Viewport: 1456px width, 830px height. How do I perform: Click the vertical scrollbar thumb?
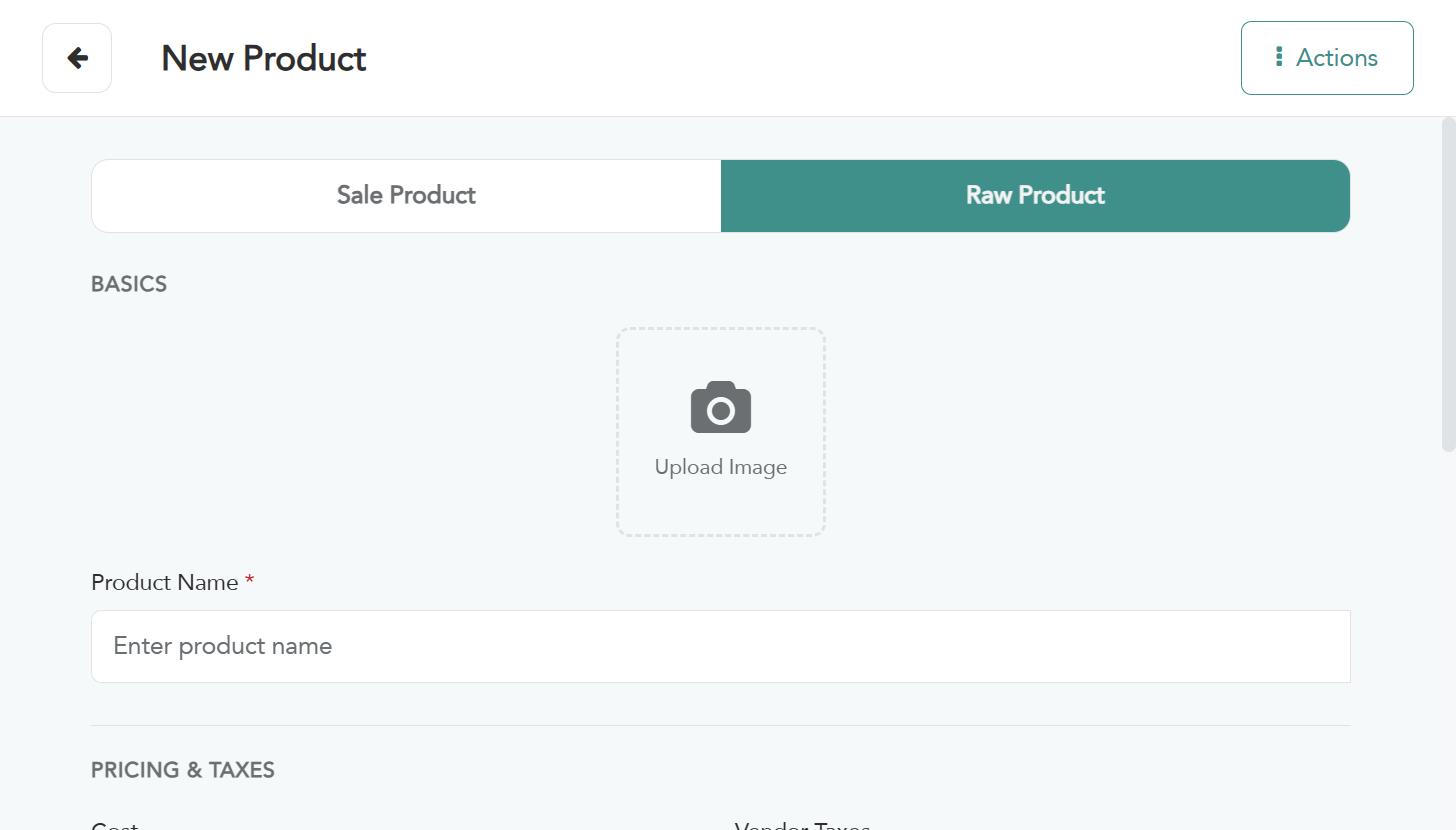(1448, 285)
